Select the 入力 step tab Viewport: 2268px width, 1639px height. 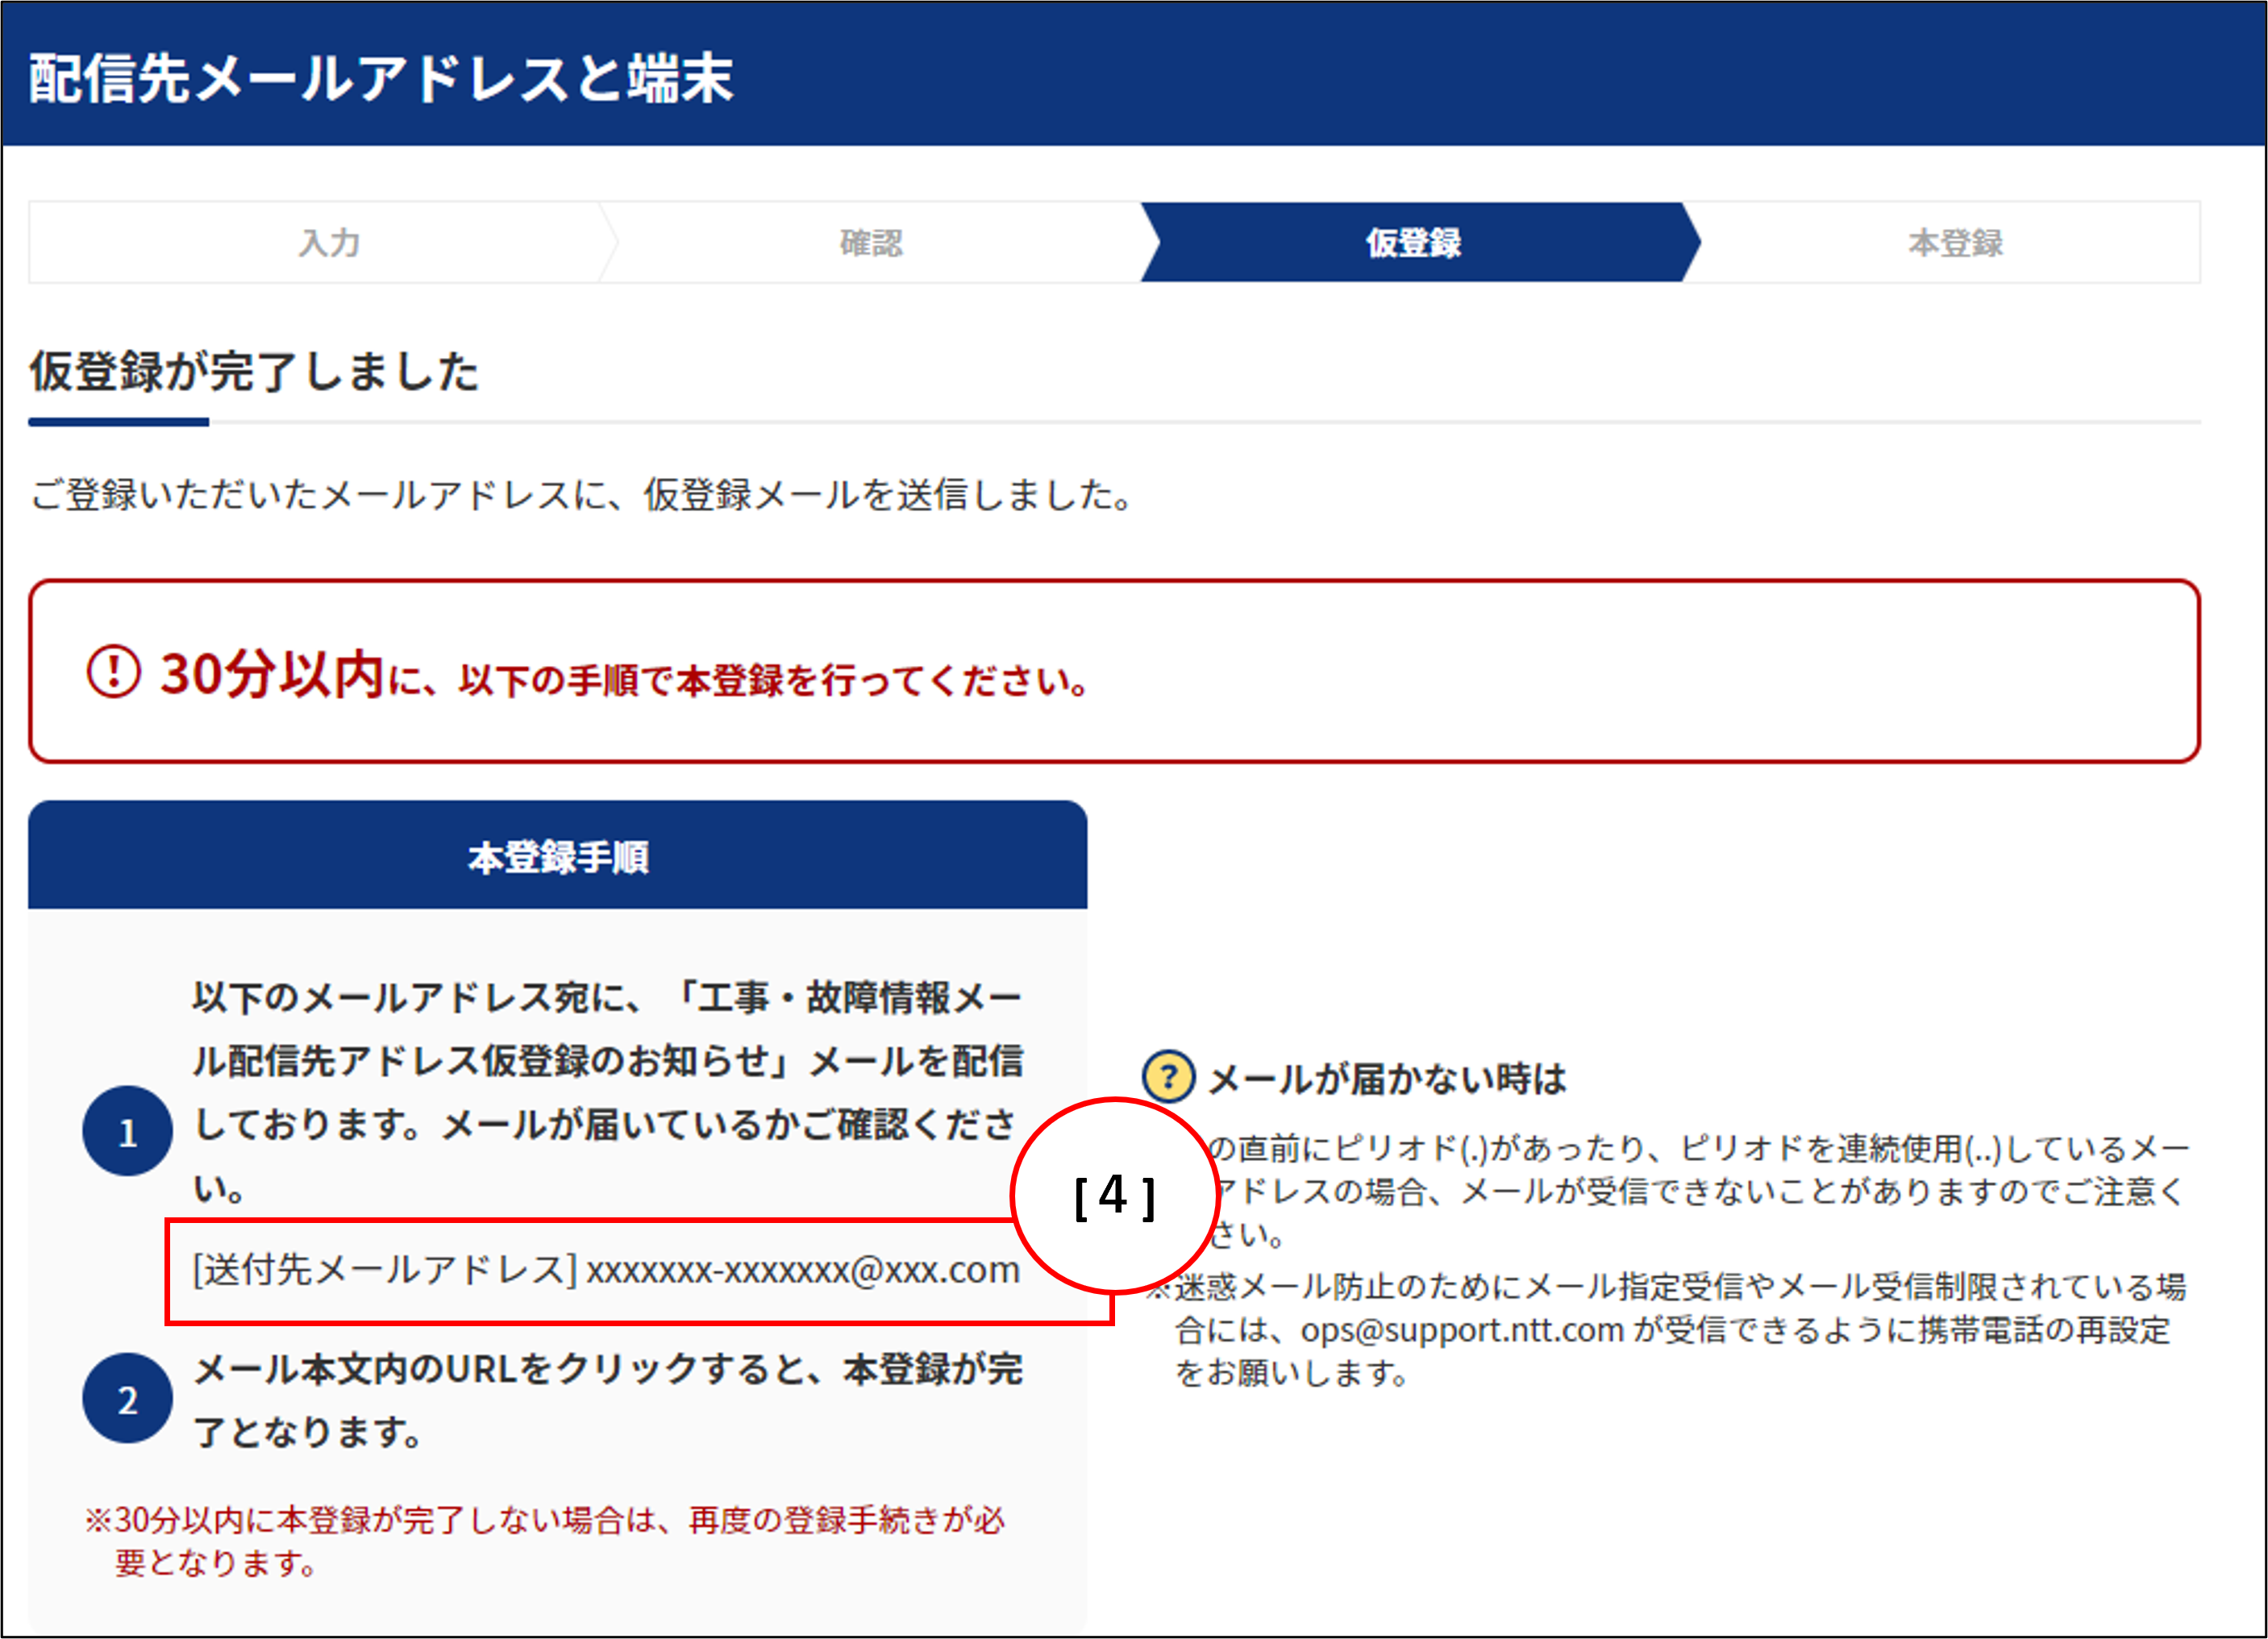pos(328,243)
